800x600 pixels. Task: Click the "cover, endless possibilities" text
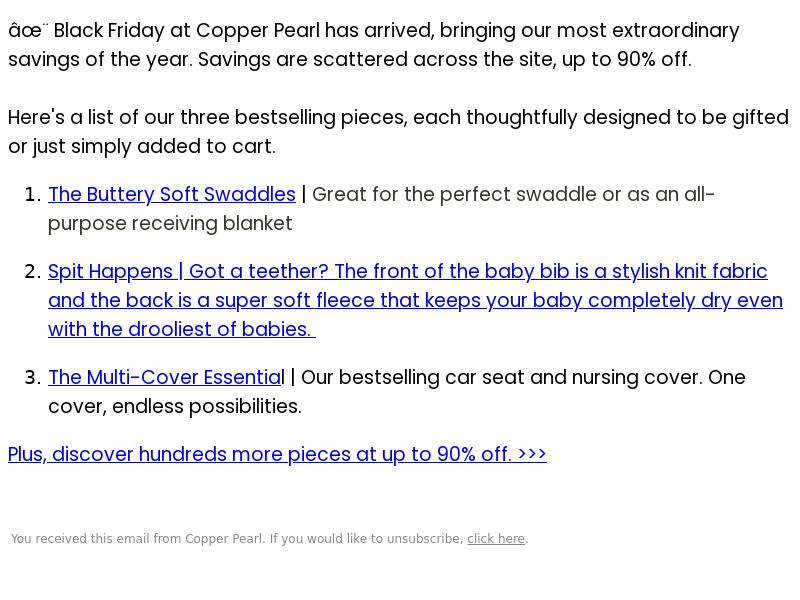pyautogui.click(x=175, y=407)
